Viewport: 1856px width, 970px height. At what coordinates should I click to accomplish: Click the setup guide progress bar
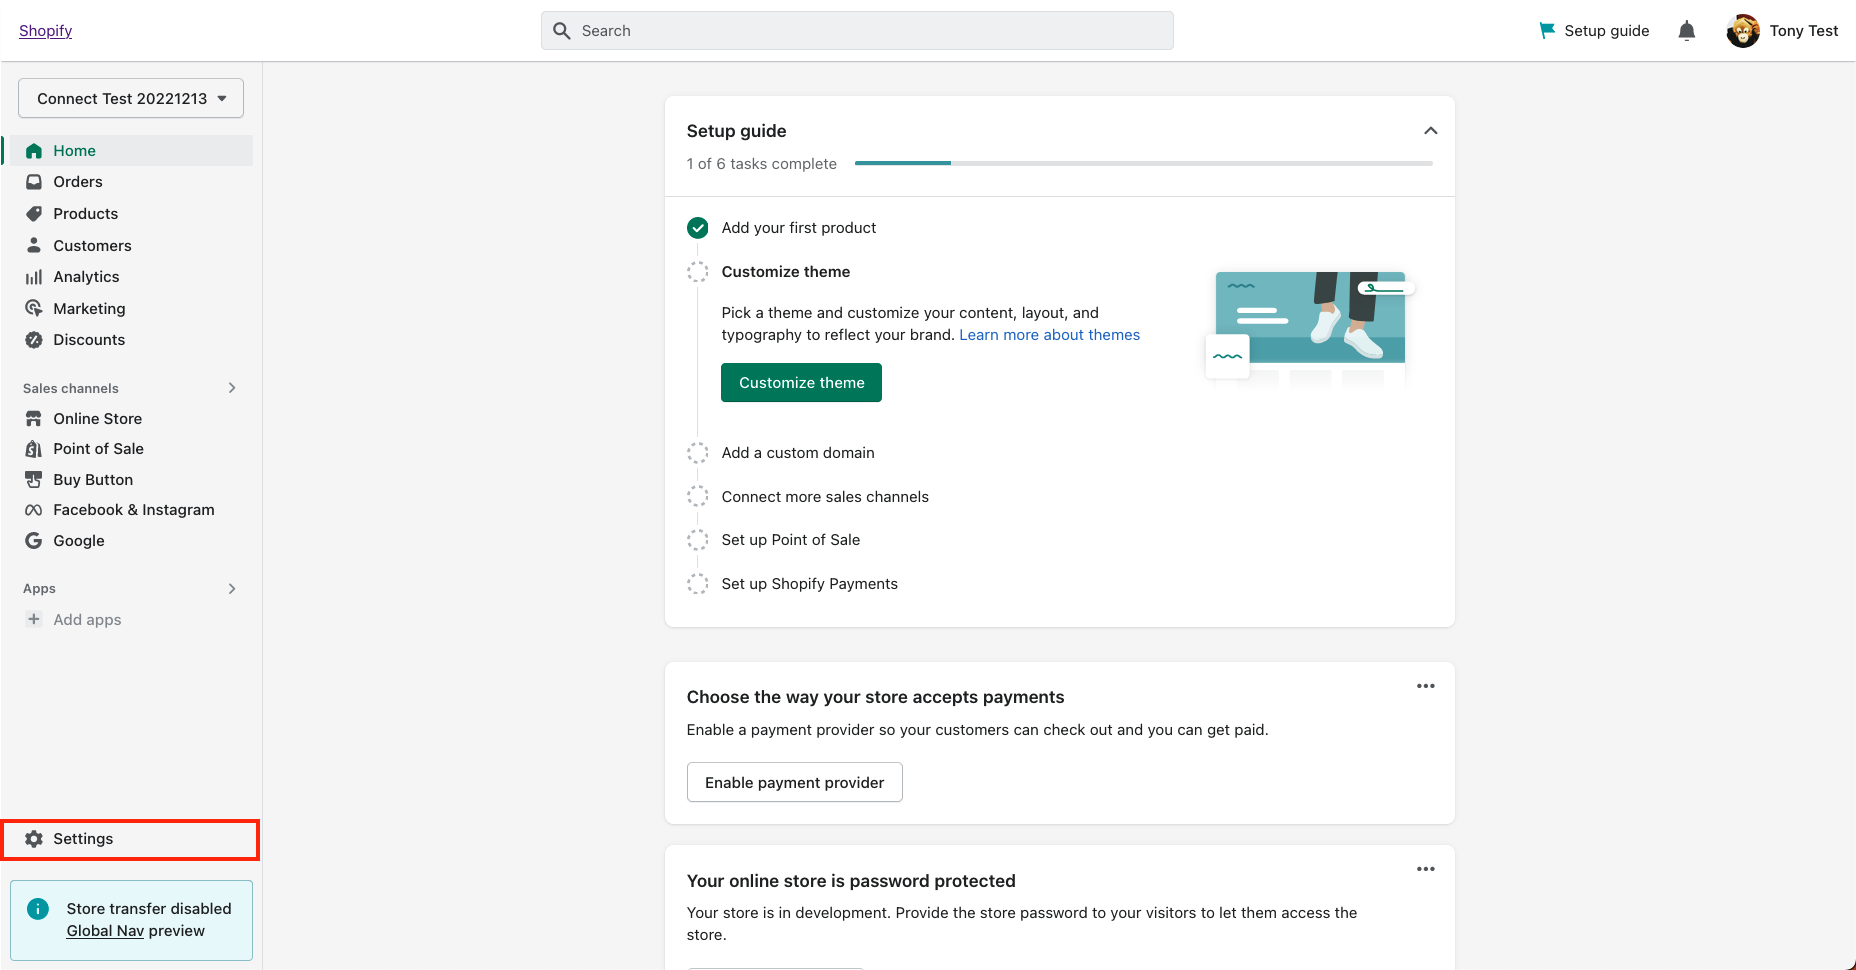pyautogui.click(x=1144, y=163)
